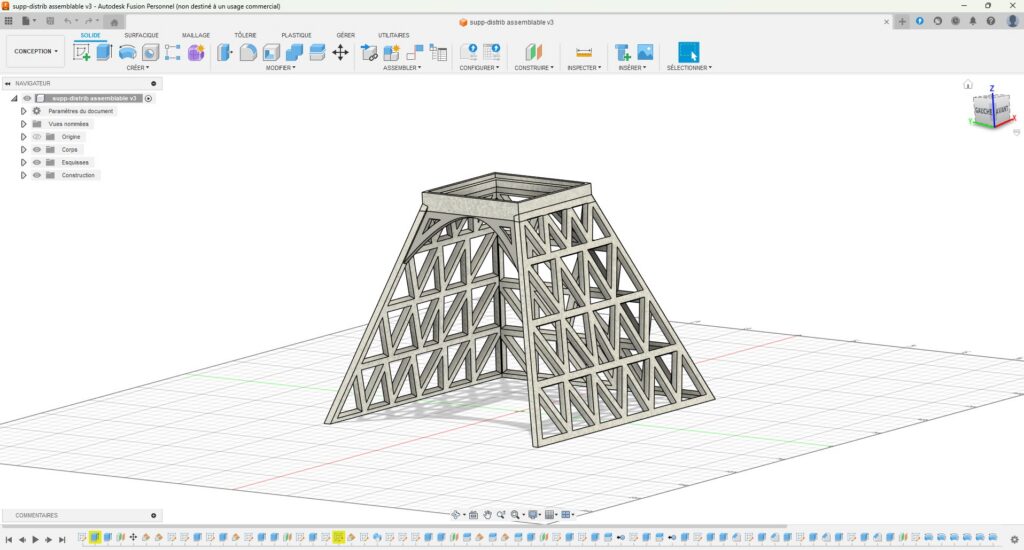Toggle visibility of the Esquisses folder
Image resolution: width=1024 pixels, height=550 pixels.
point(37,162)
